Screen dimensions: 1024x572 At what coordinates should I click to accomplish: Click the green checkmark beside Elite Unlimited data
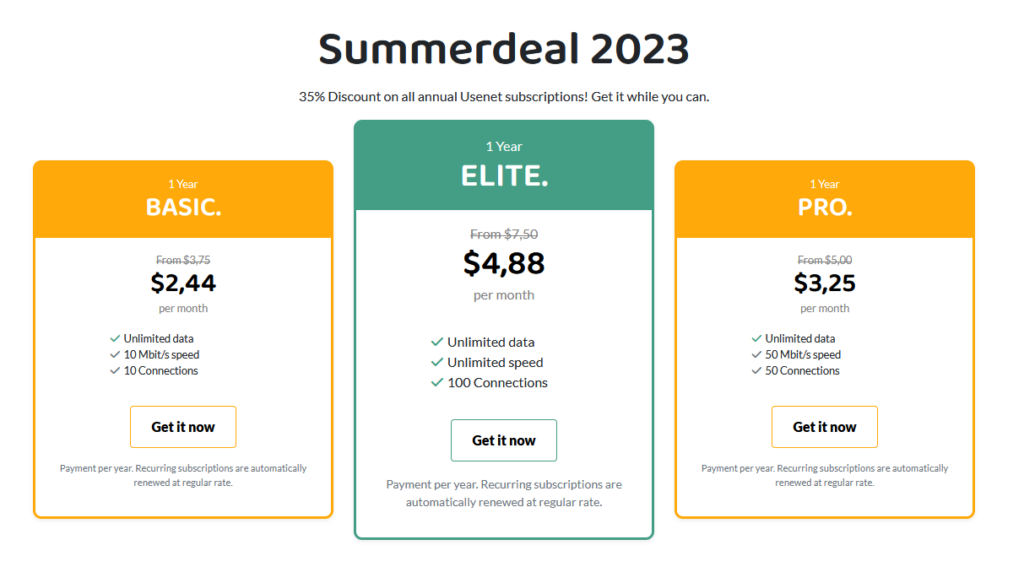[437, 342]
